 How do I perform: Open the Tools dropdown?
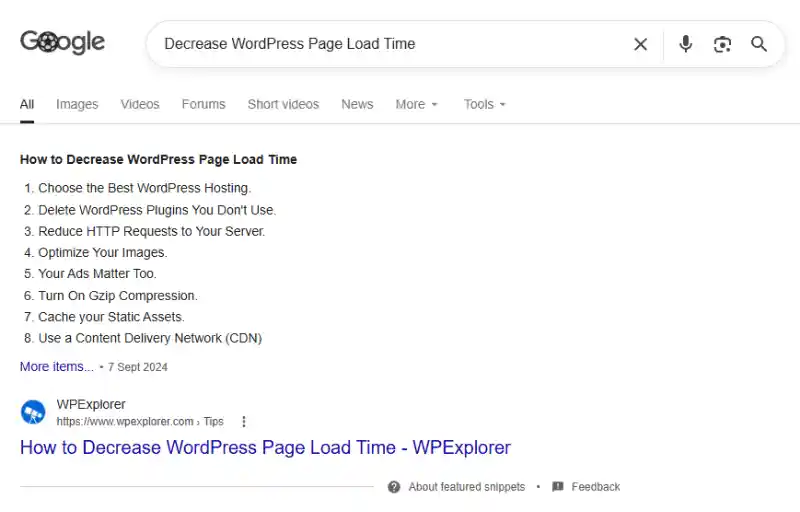[x=484, y=105]
